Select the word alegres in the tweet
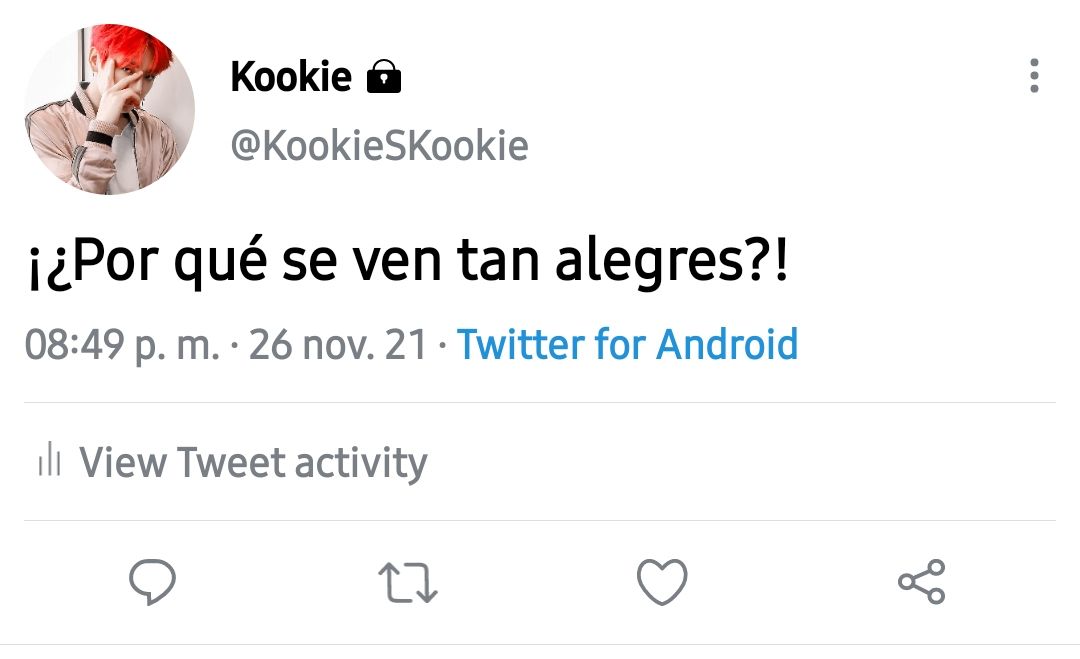The image size is (1080, 659). (649, 264)
